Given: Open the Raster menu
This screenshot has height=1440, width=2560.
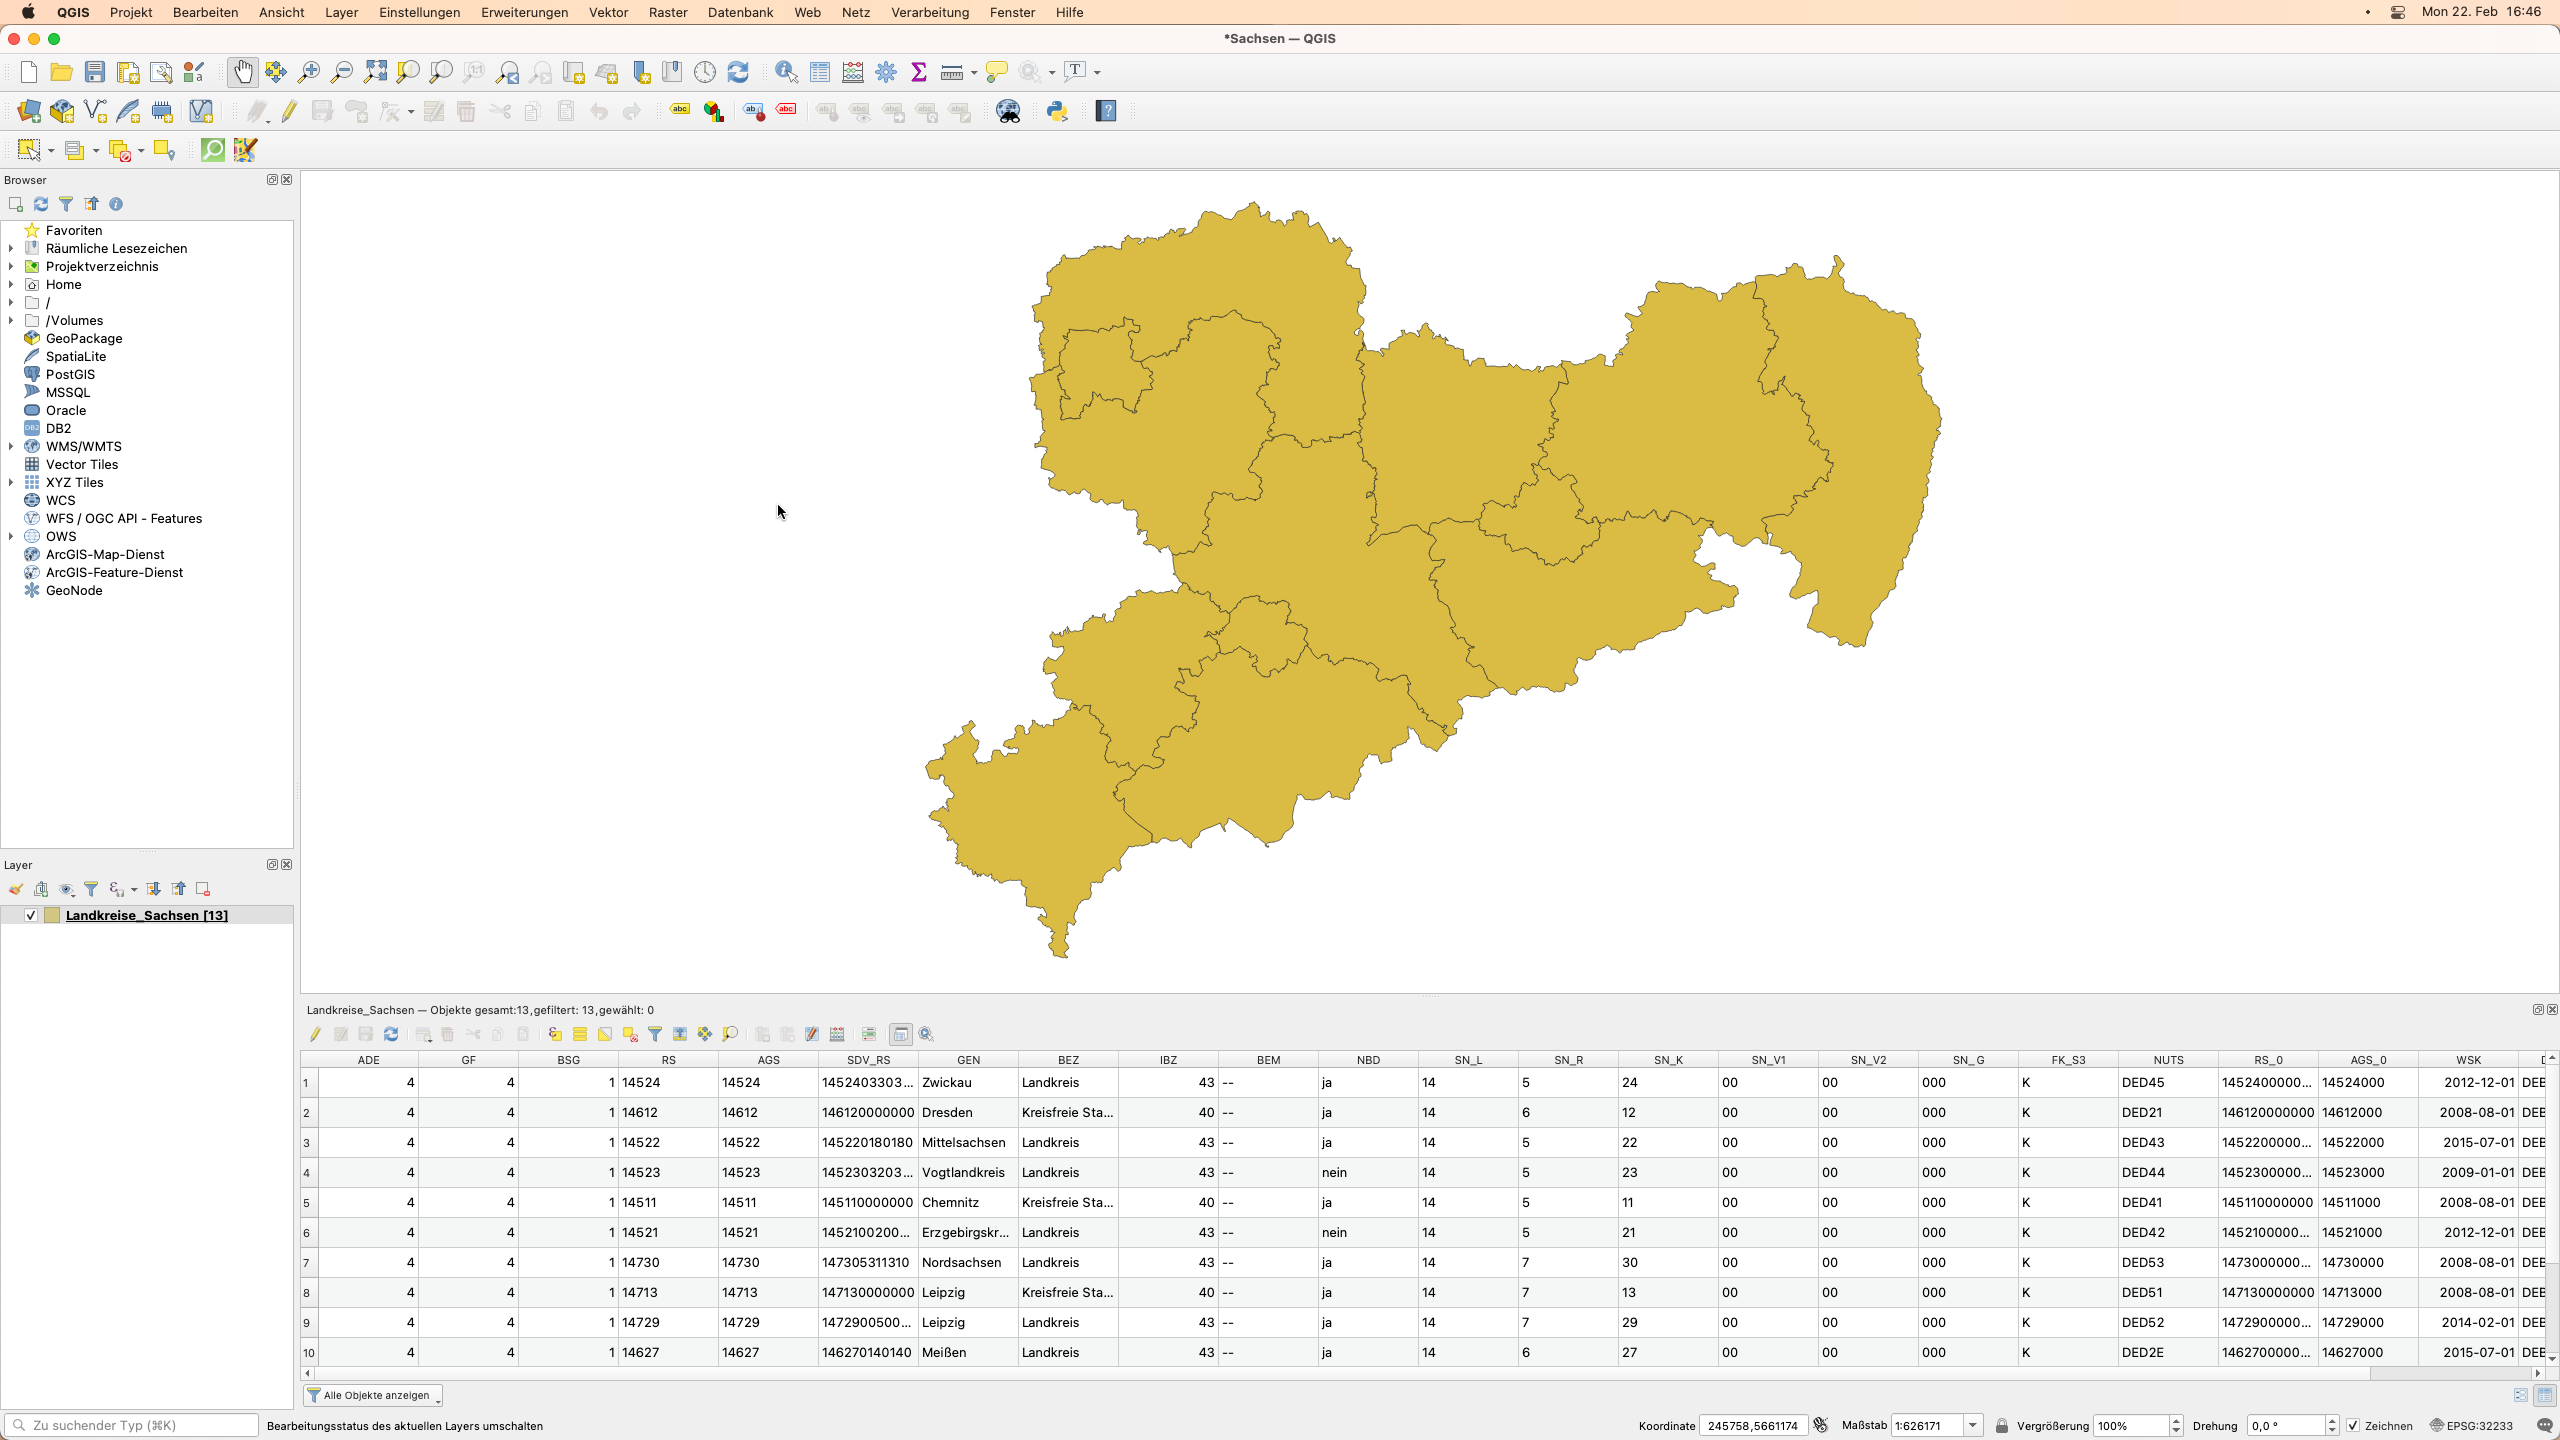Looking at the screenshot, I should point(667,12).
